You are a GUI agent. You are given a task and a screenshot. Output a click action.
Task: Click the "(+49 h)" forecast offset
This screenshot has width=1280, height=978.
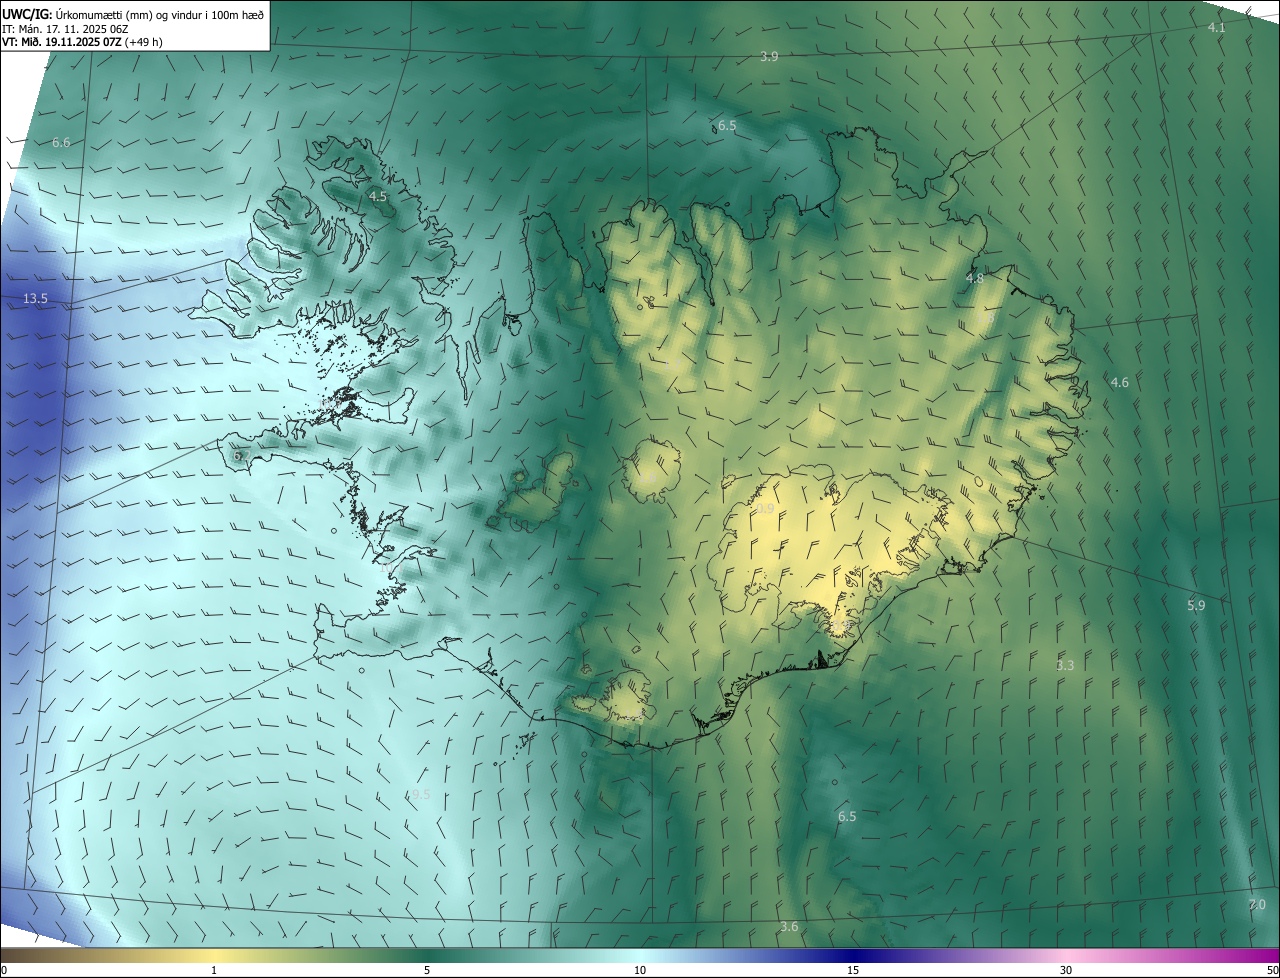click(x=142, y=42)
